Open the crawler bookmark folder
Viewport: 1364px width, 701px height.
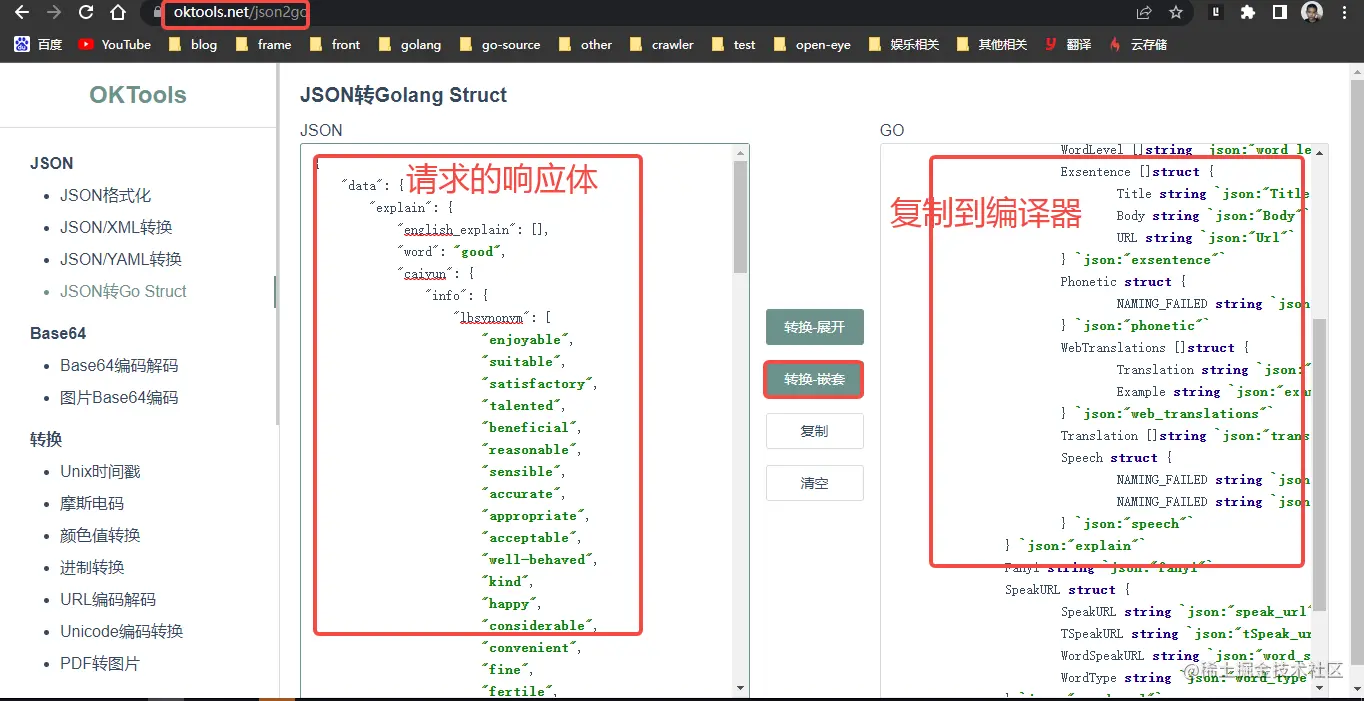[x=661, y=44]
